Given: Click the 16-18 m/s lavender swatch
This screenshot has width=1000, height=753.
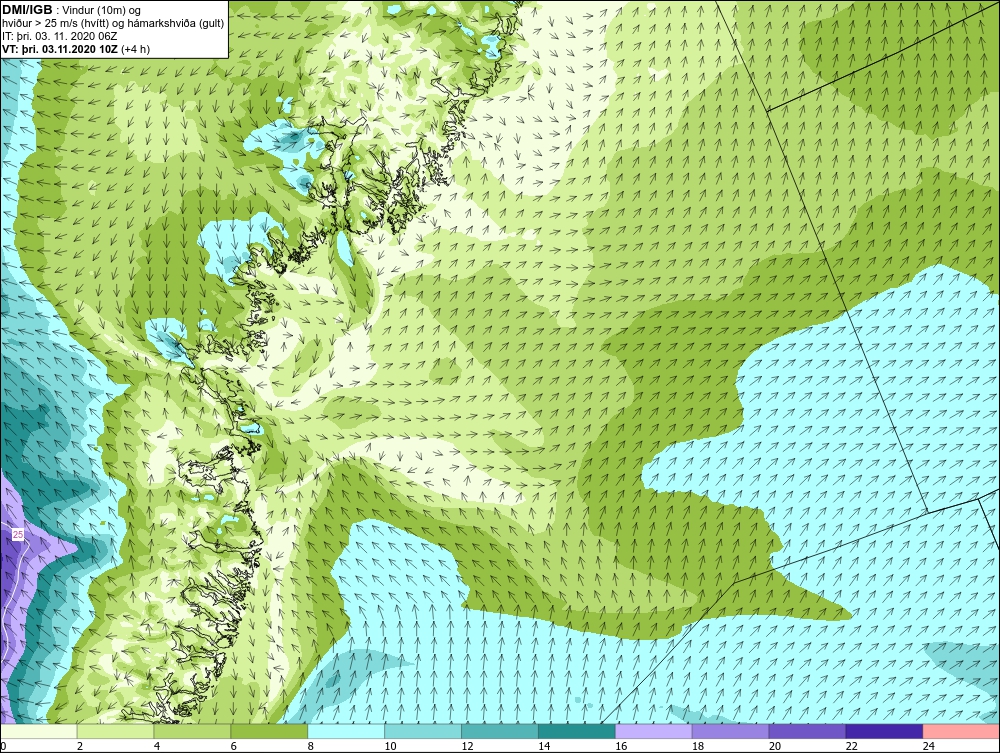Looking at the screenshot, I should point(654,731).
